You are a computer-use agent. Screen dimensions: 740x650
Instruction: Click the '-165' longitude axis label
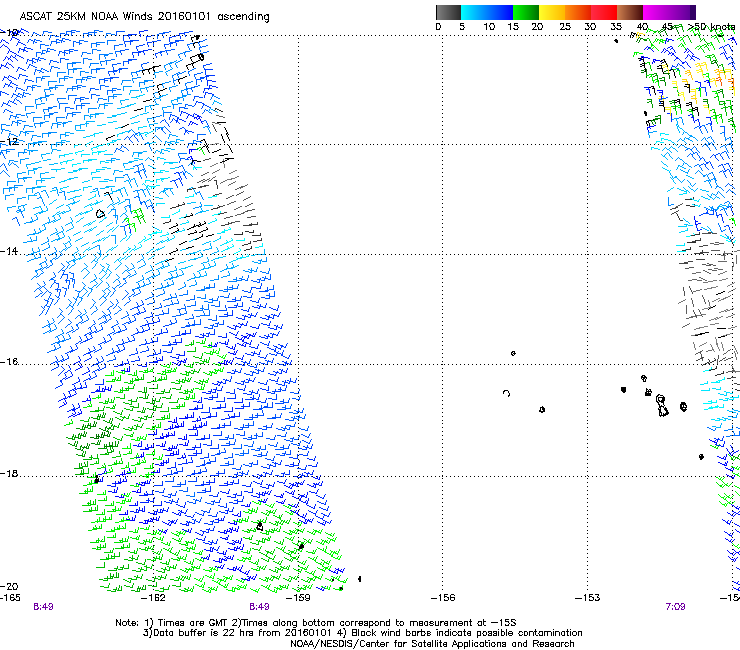point(10,598)
